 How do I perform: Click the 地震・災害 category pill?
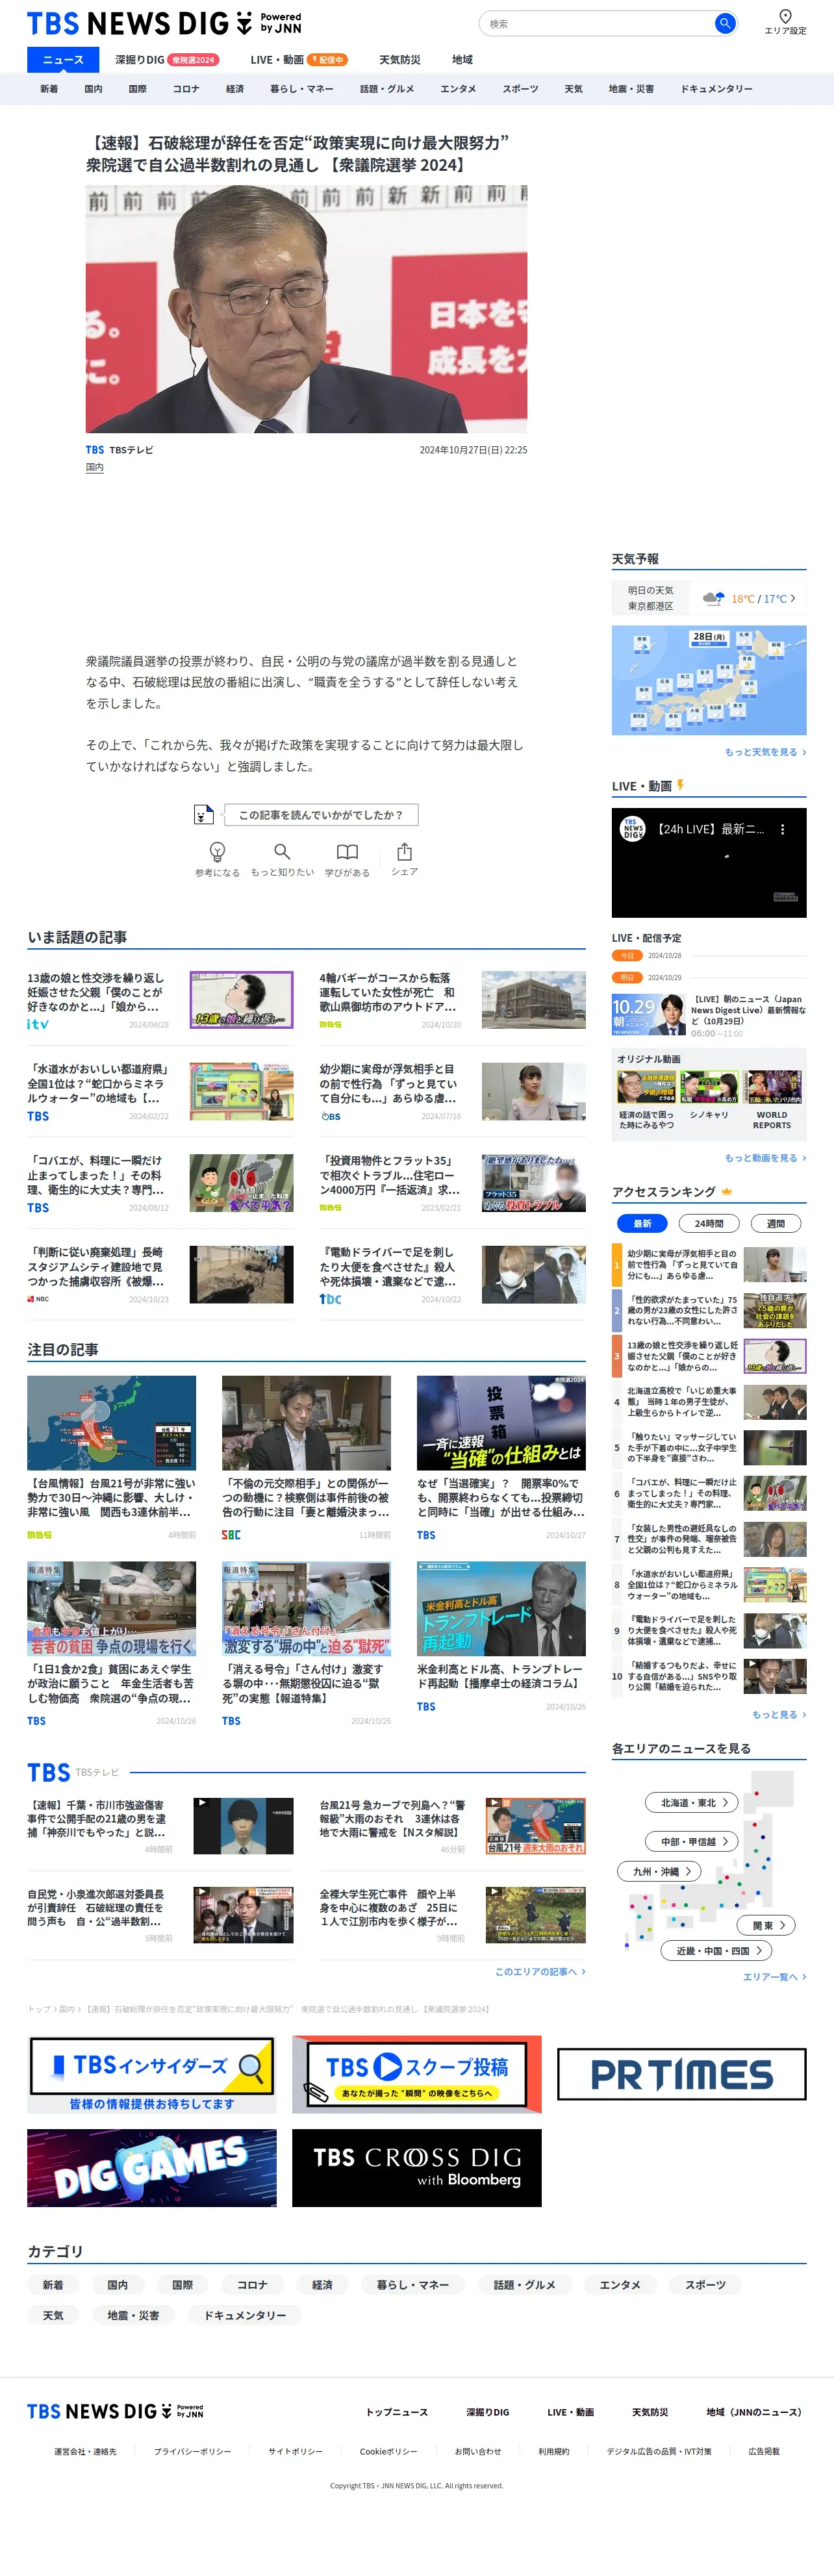click(x=133, y=2315)
